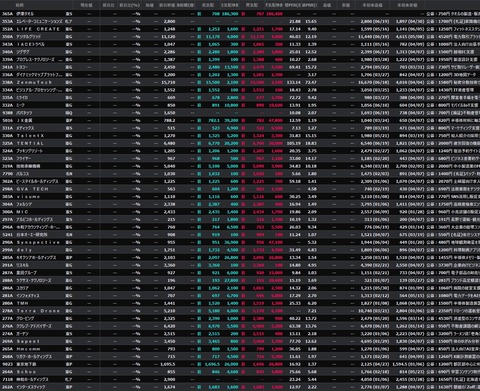The height and width of the screenshot is (391, 480).
Task: Click teal order icon in GVA TECH row
Action: [x=199, y=189]
